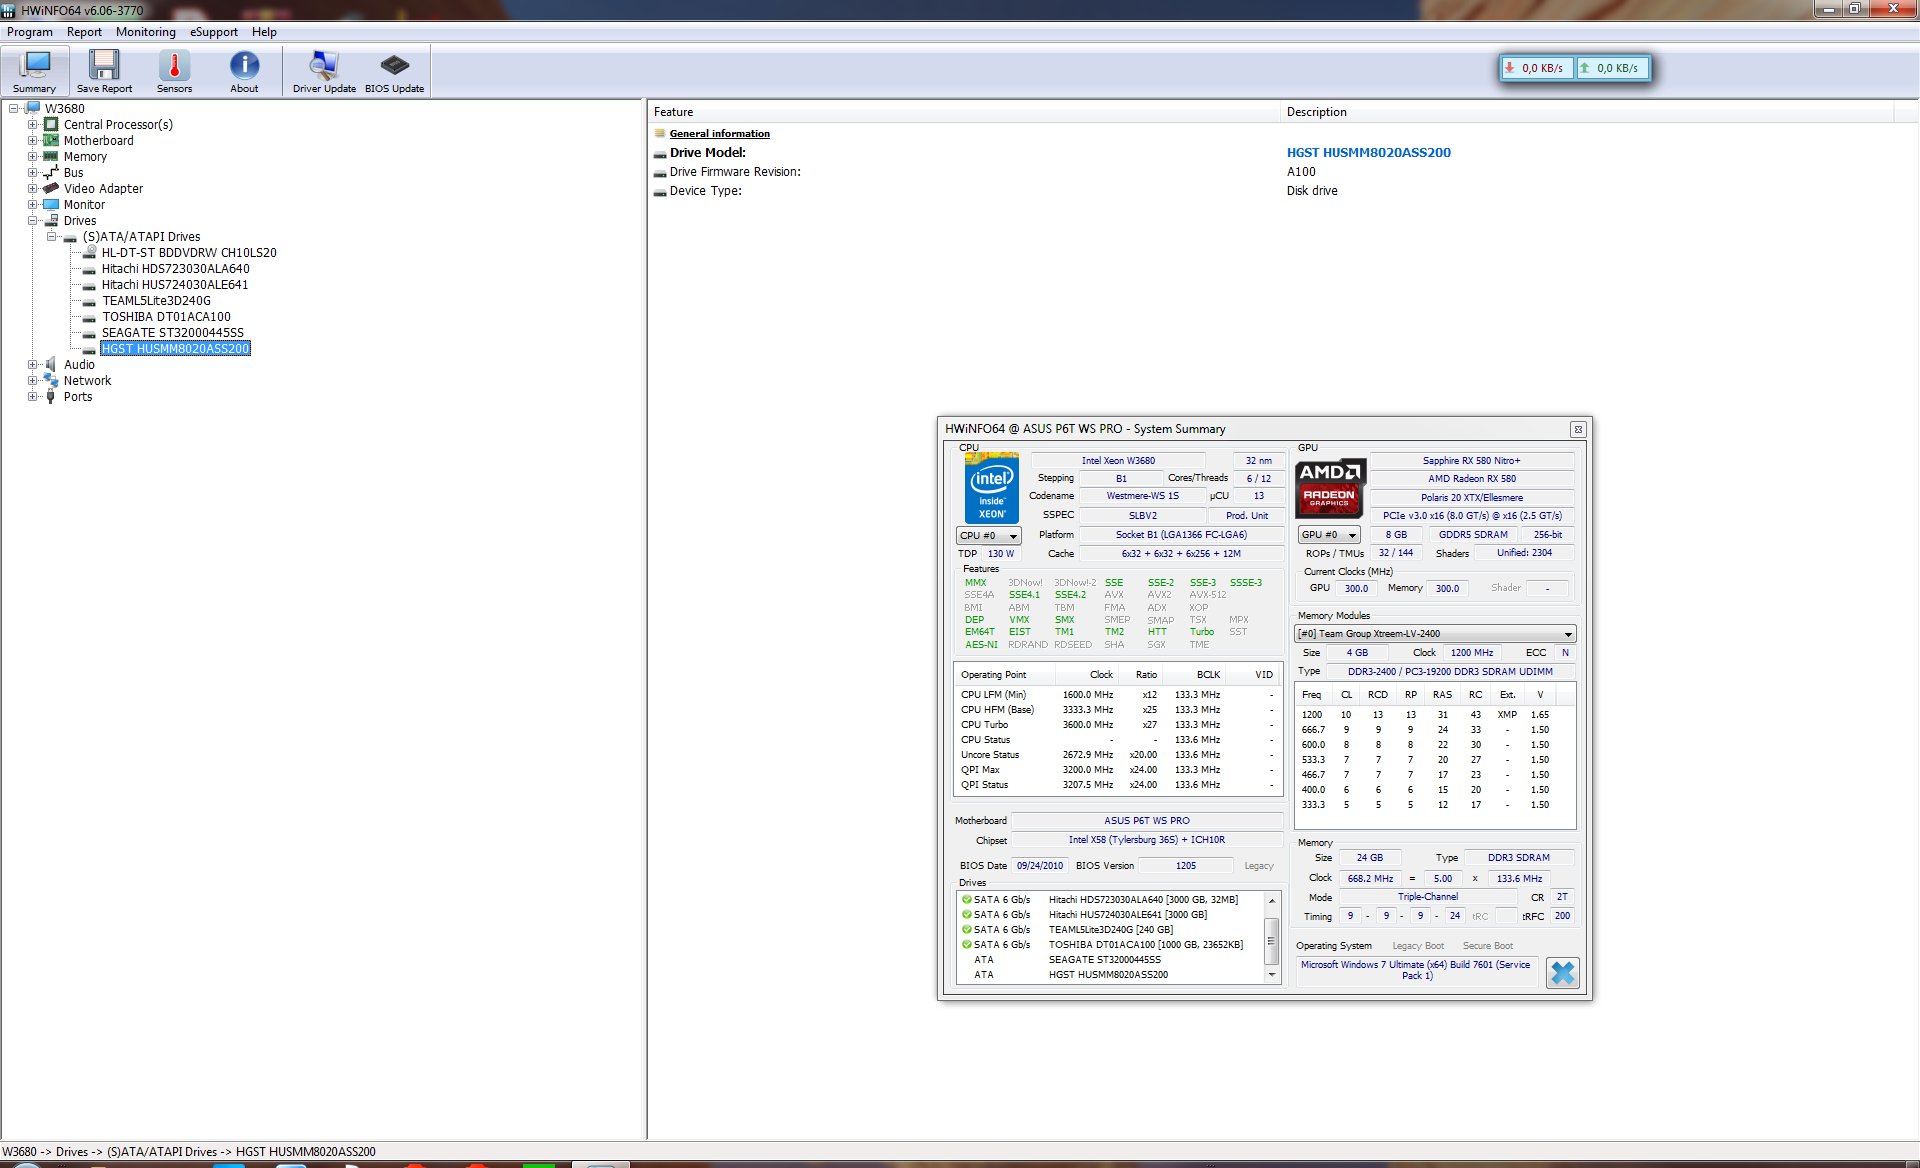
Task: Open the CPU #0 selector dropdown
Action: point(988,536)
